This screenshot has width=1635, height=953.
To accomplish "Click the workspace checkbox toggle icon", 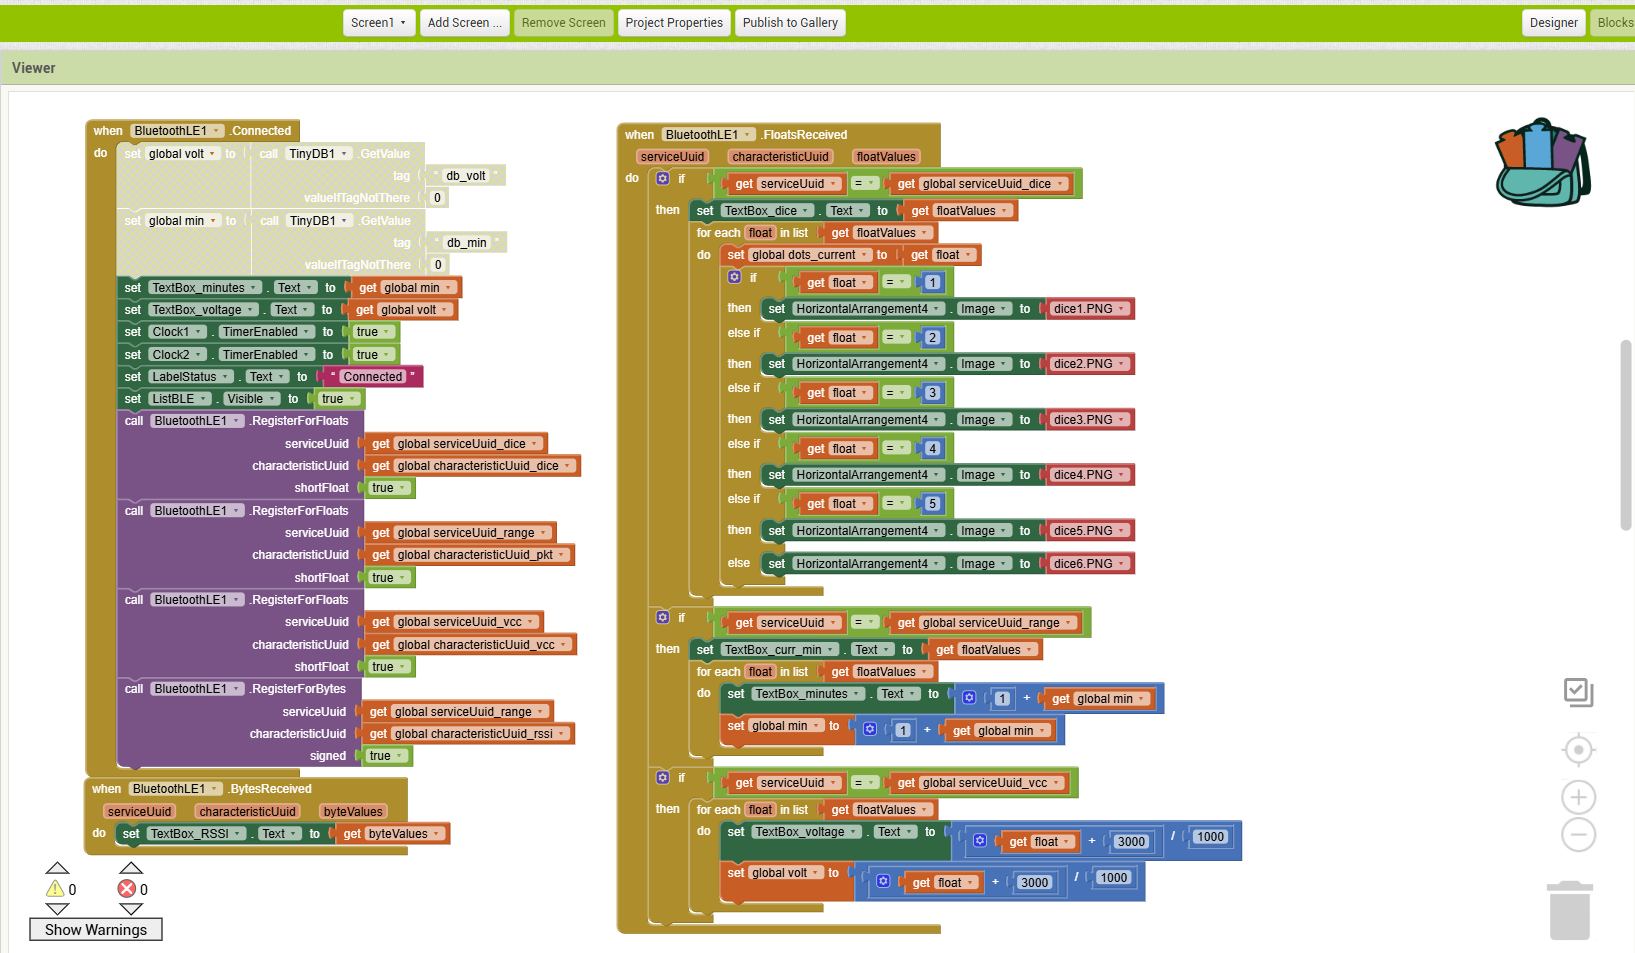I will [1578, 692].
